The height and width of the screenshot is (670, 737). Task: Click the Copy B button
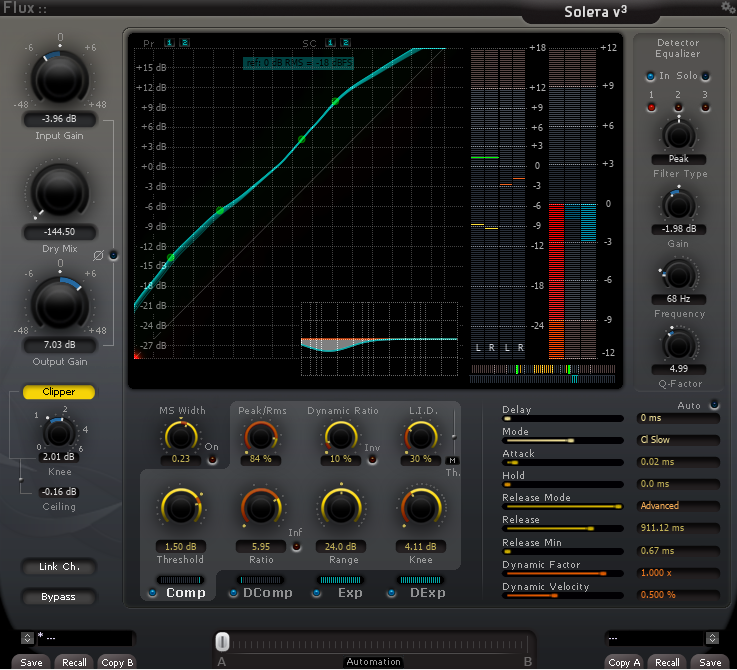click(x=117, y=662)
